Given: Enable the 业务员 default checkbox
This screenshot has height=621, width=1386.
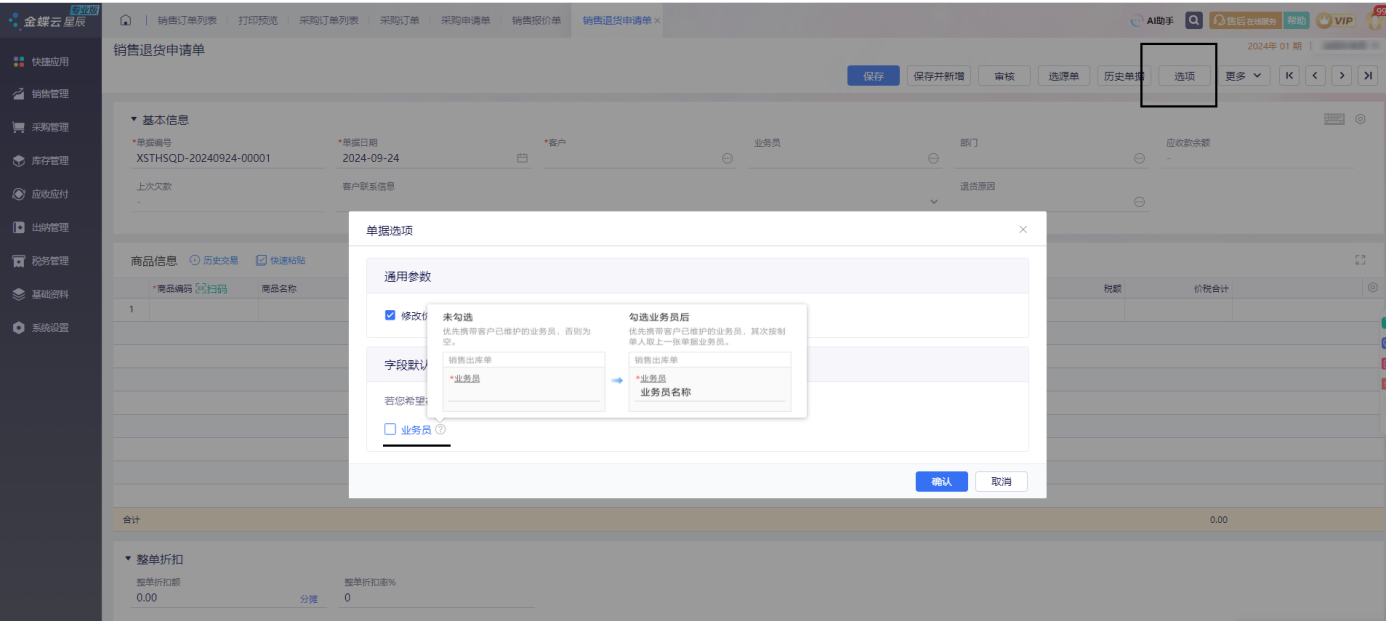Looking at the screenshot, I should click(390, 430).
